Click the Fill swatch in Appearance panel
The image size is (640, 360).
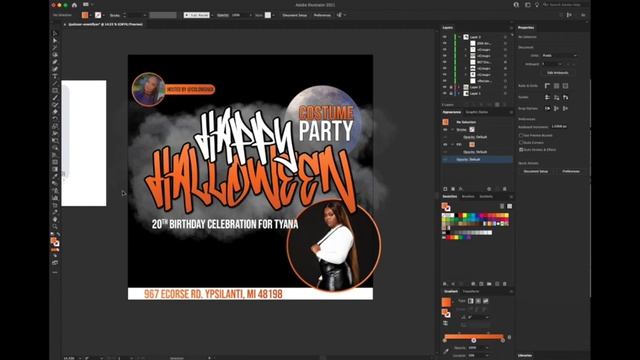tap(472, 144)
